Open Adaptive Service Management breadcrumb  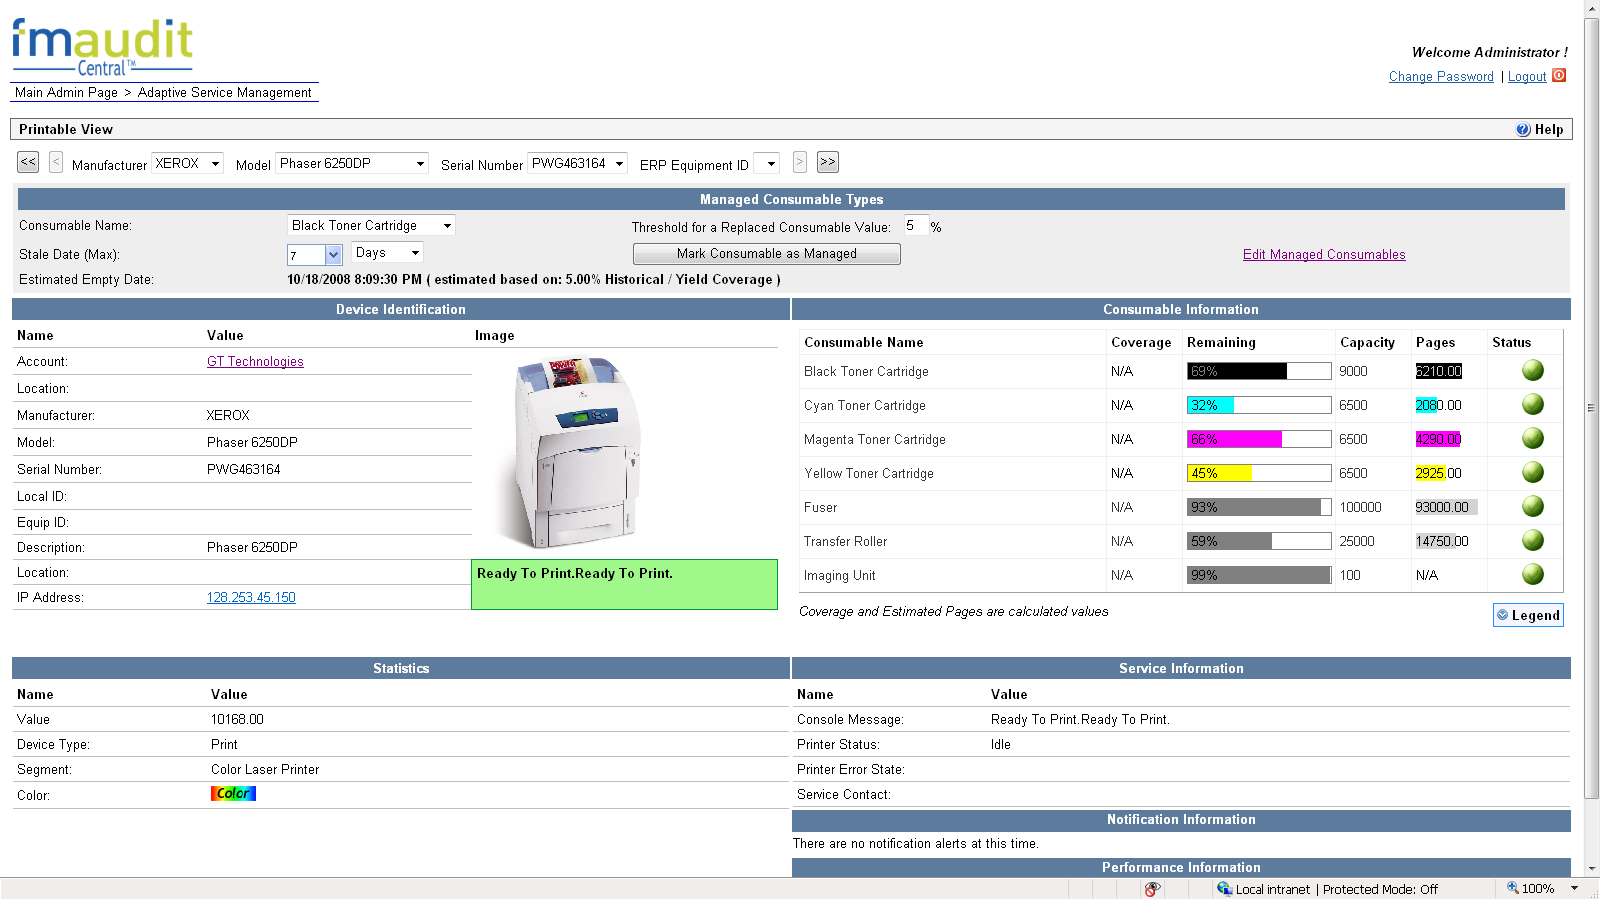click(224, 93)
